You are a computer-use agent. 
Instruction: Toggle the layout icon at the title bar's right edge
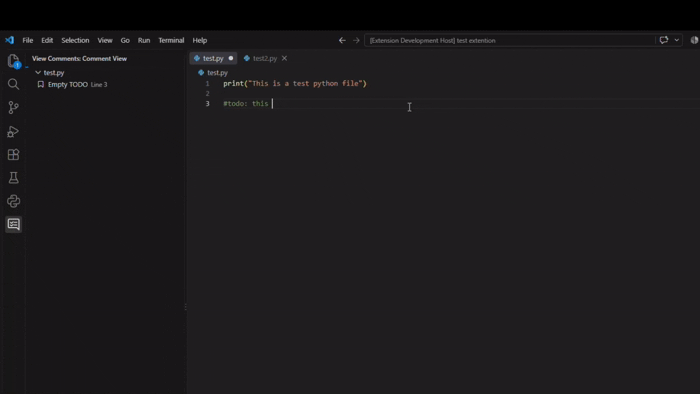(x=694, y=40)
